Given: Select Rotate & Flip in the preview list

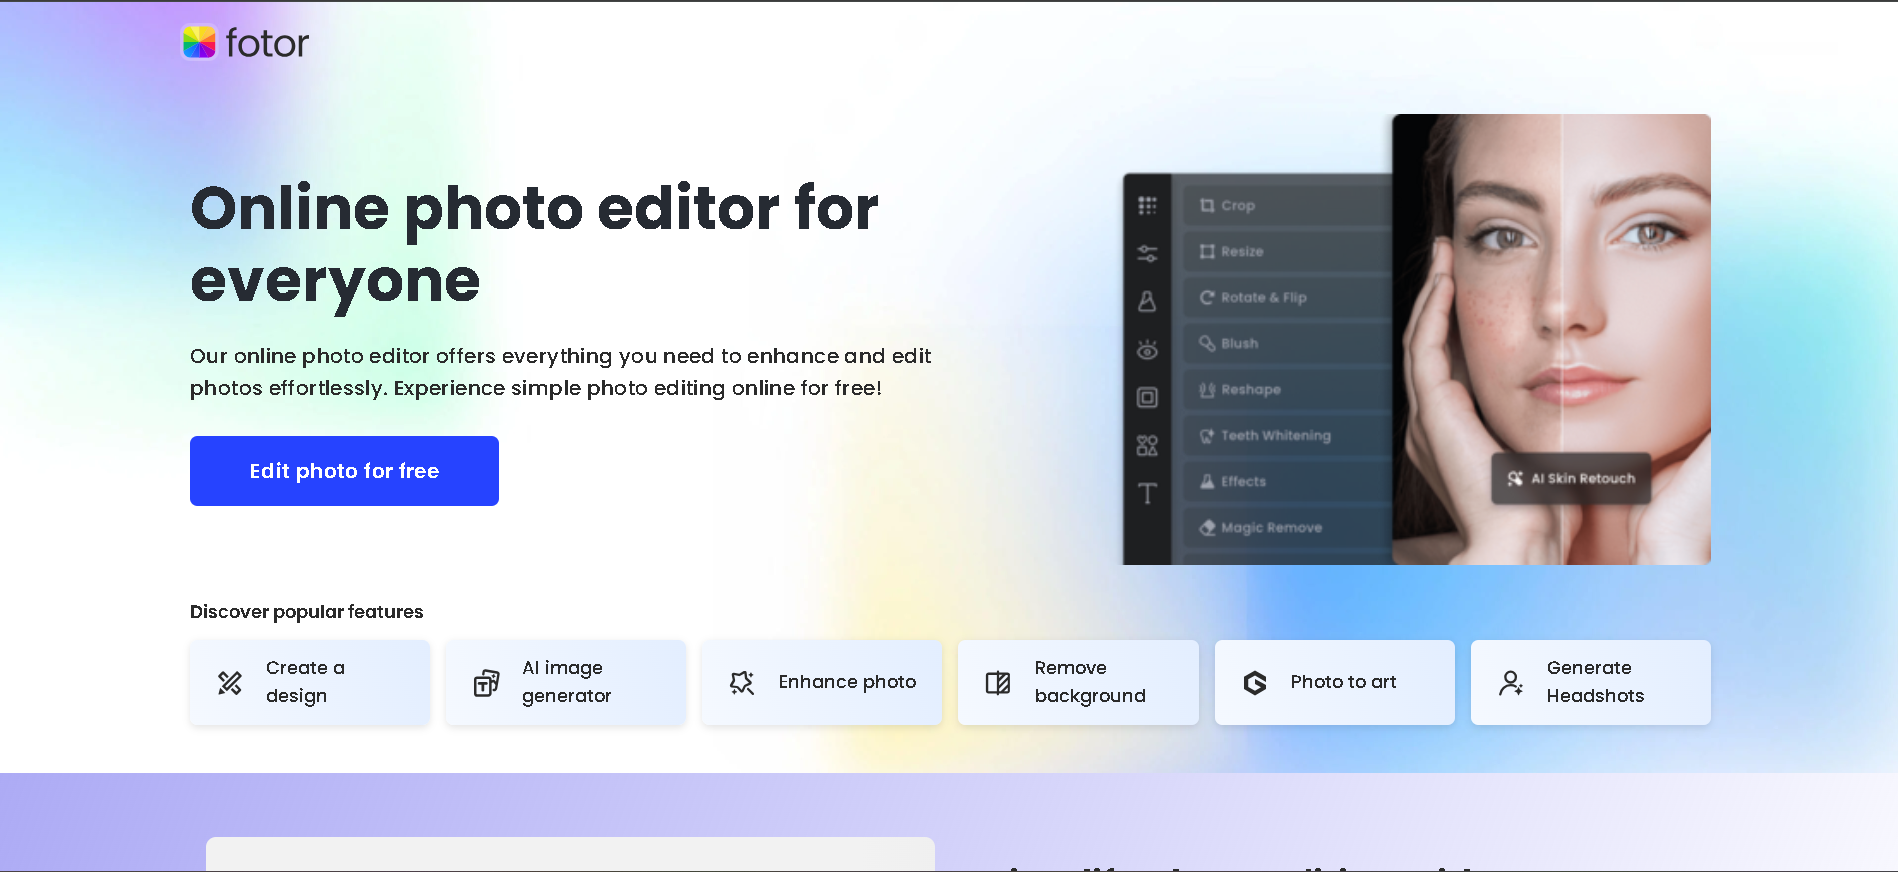Looking at the screenshot, I should 1288,297.
